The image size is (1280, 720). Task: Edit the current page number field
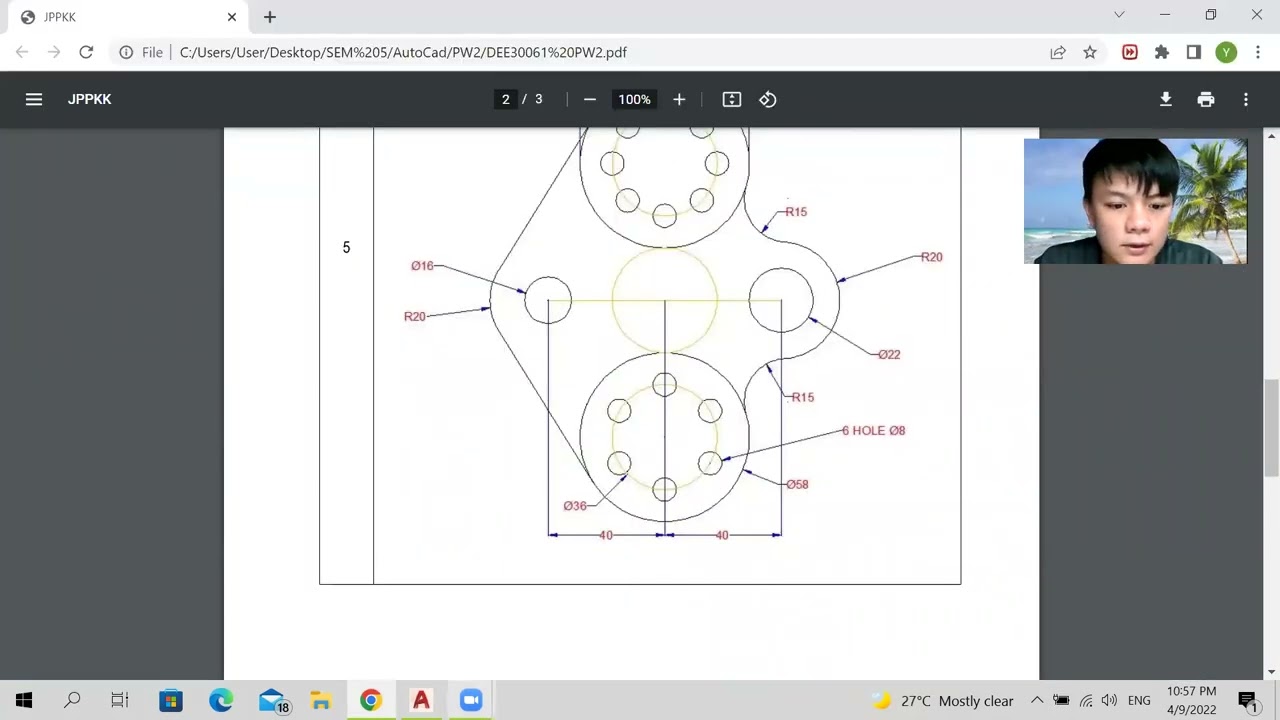point(505,99)
